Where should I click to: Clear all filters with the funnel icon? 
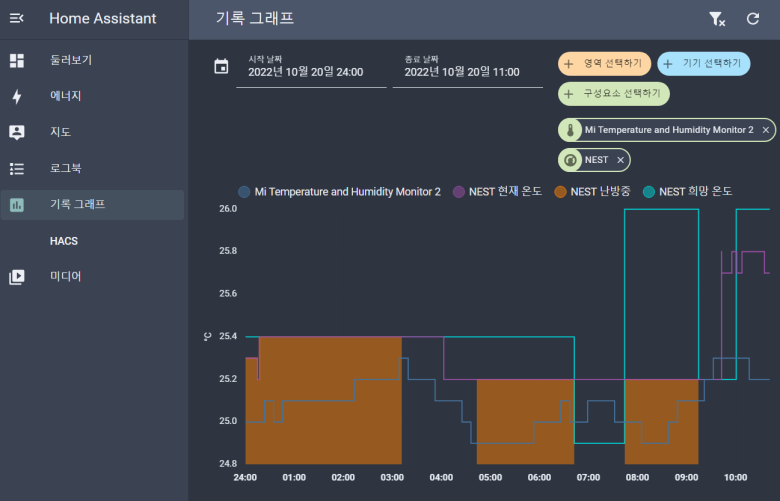coord(717,19)
